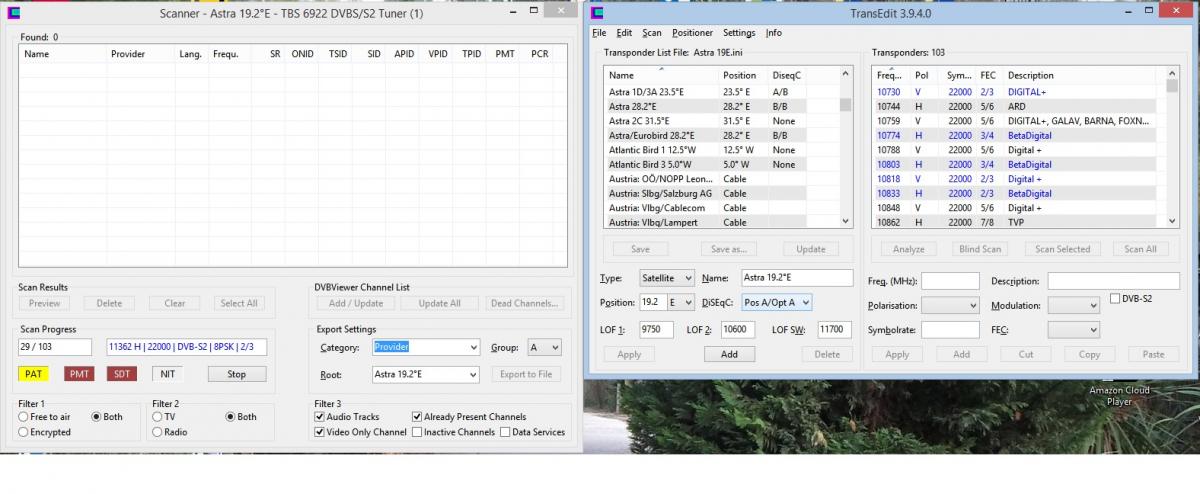
Task: Select the Astra 28.2°E row in the list
Action: pos(722,106)
